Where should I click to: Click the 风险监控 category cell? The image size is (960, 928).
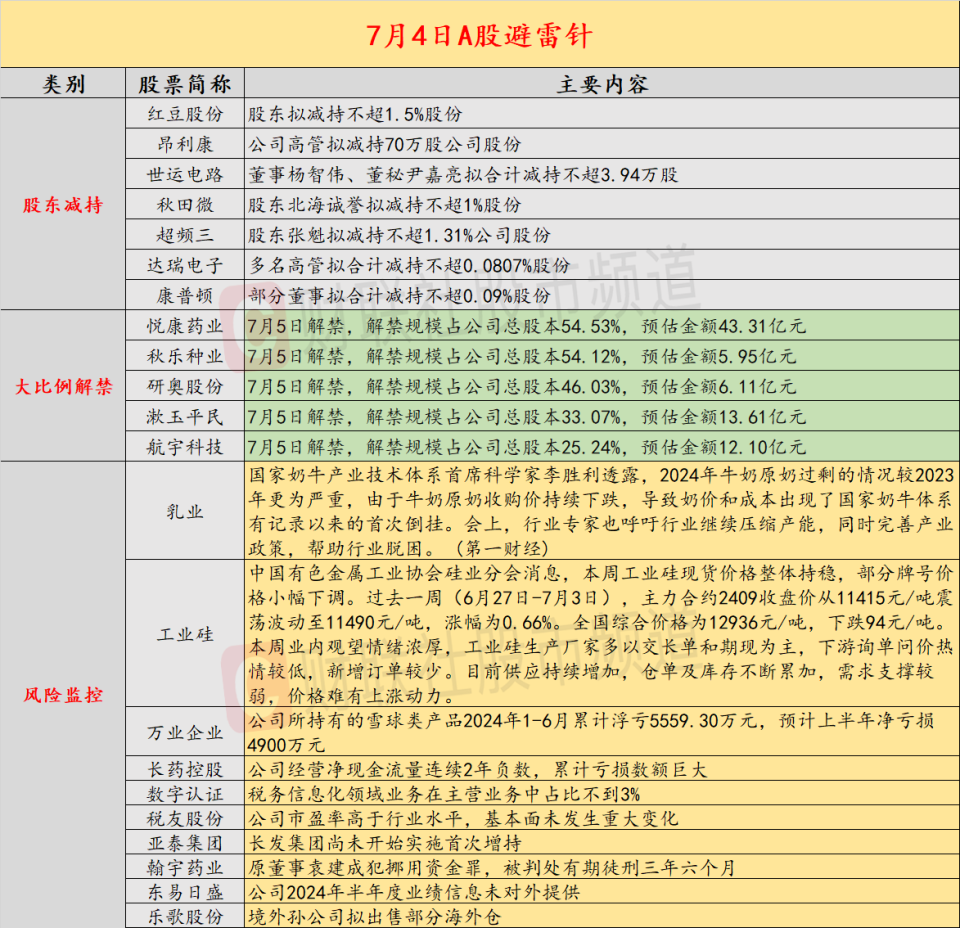tap(63, 695)
